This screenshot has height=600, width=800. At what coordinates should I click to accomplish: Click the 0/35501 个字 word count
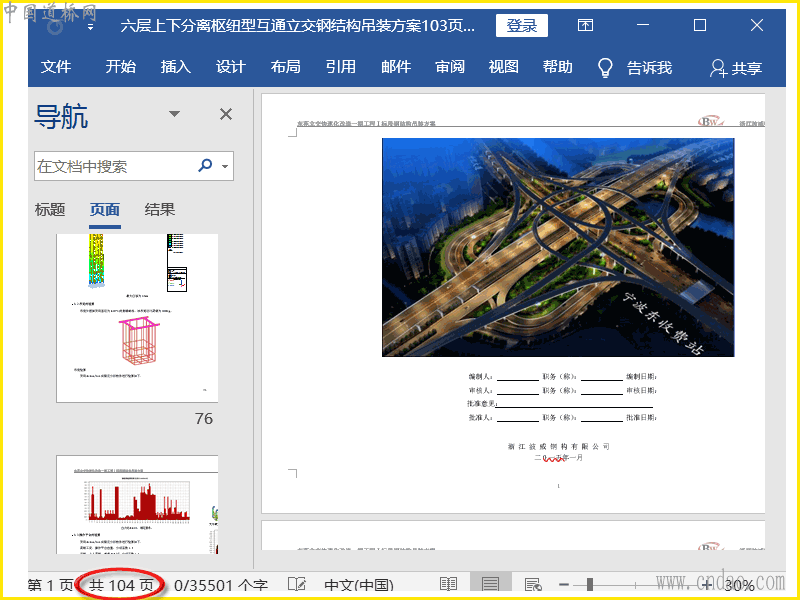(220, 585)
